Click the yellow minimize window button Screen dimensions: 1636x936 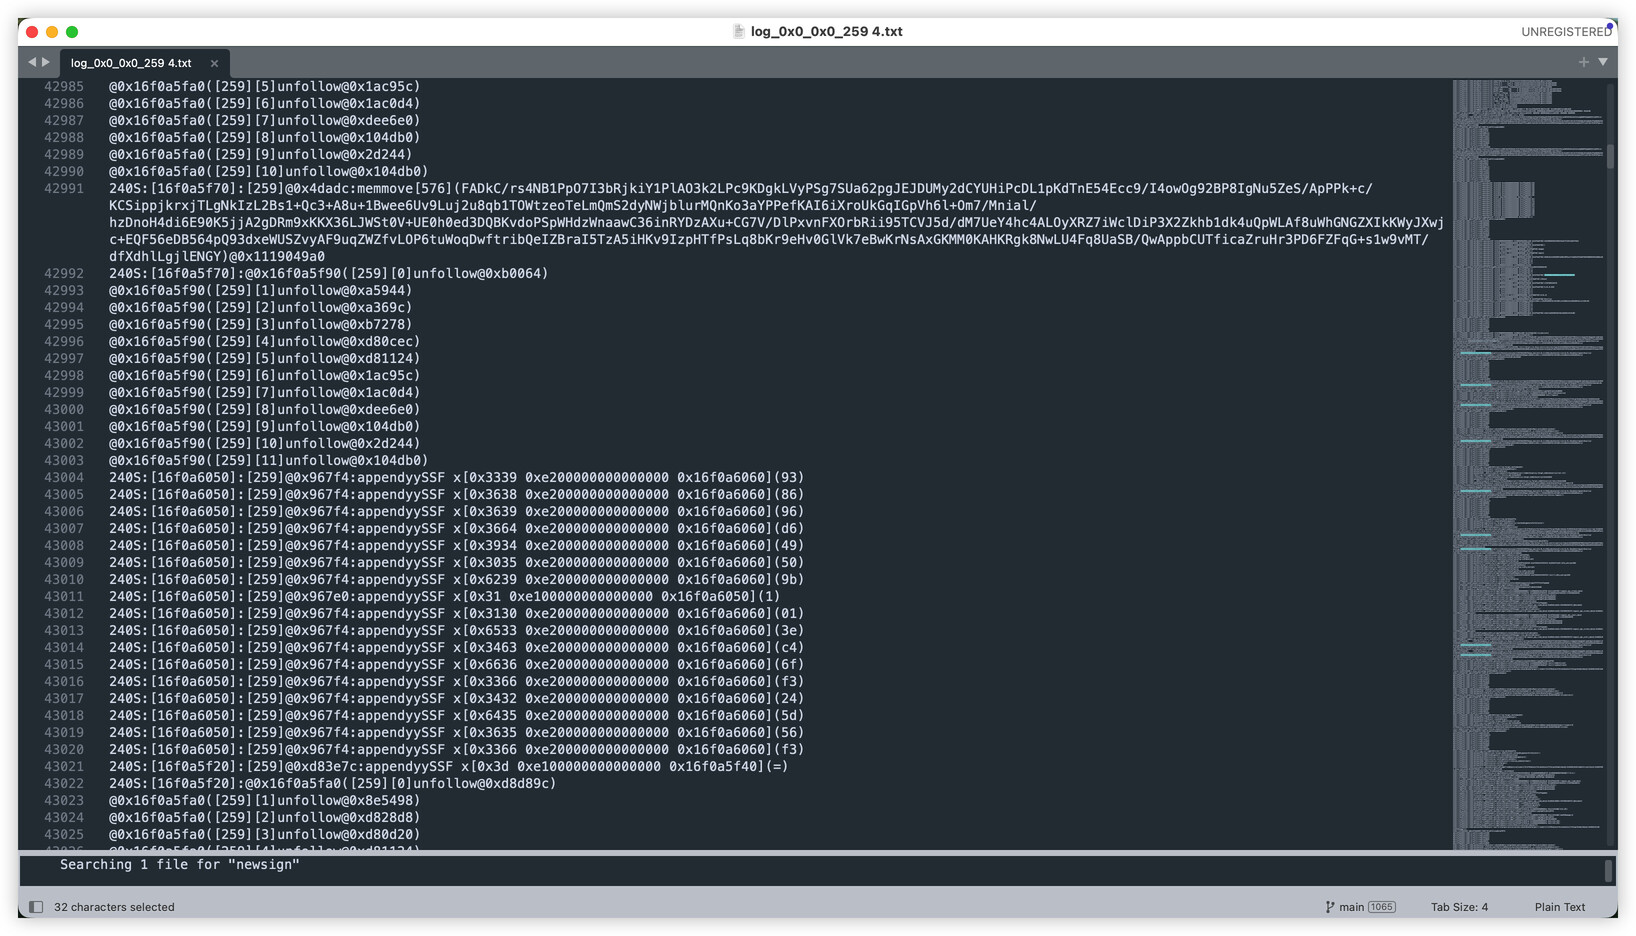[52, 32]
